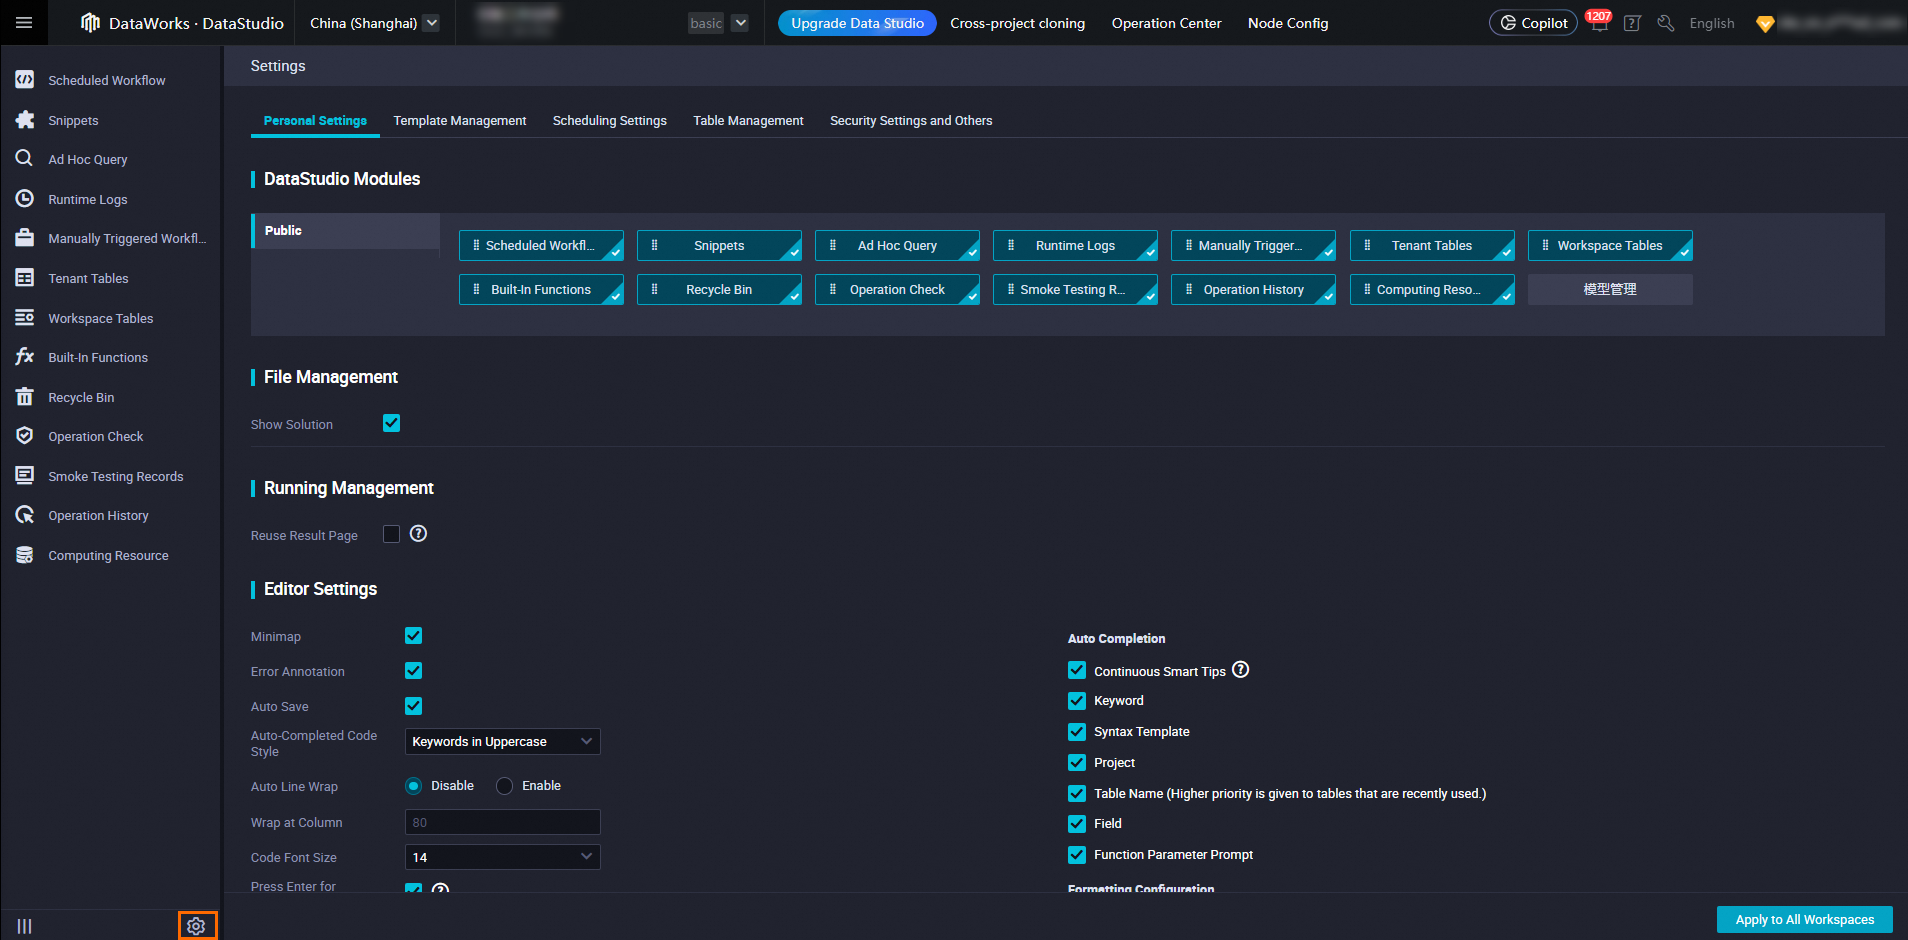The image size is (1908, 940).
Task: Click drag handle on Snippets module
Action: pos(654,245)
